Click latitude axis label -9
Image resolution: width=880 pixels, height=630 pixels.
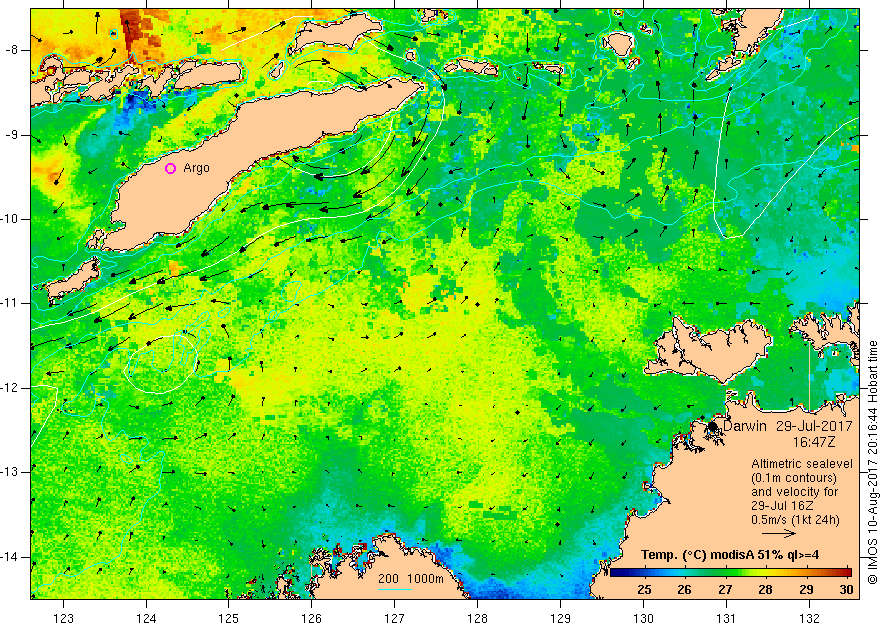(13, 135)
